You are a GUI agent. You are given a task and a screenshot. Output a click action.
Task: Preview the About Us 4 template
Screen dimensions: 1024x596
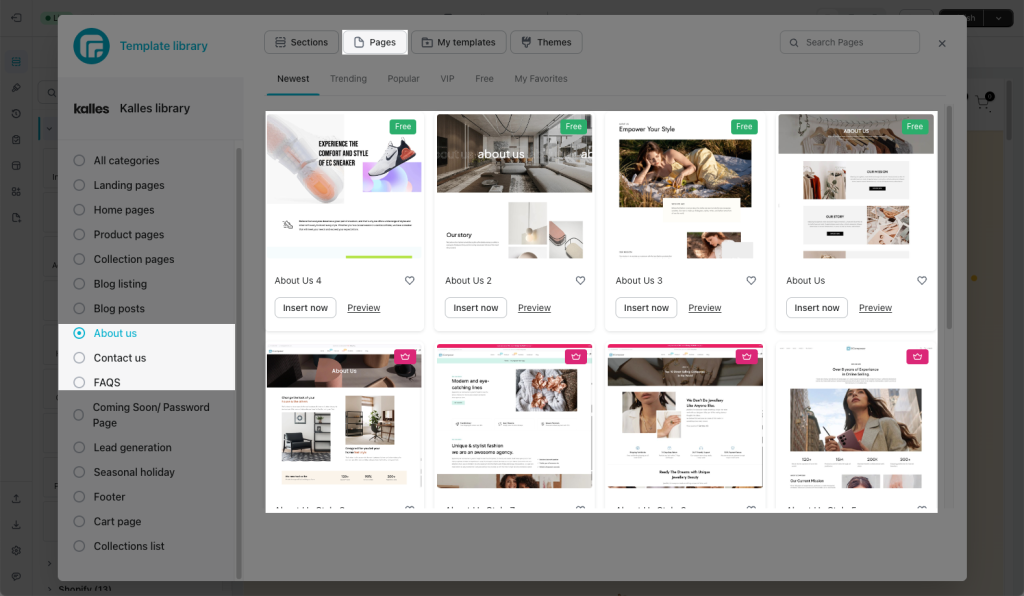point(364,308)
